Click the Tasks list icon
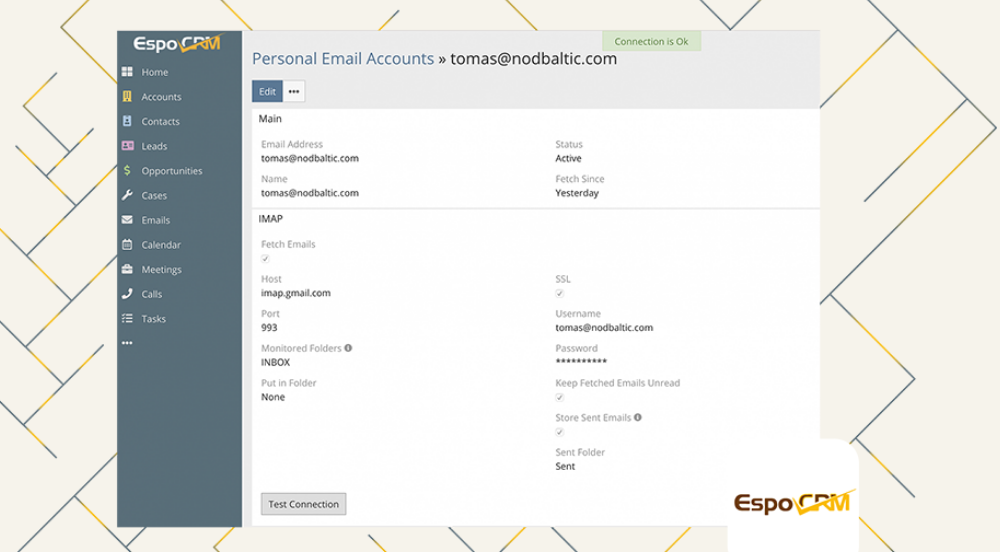 [127, 318]
